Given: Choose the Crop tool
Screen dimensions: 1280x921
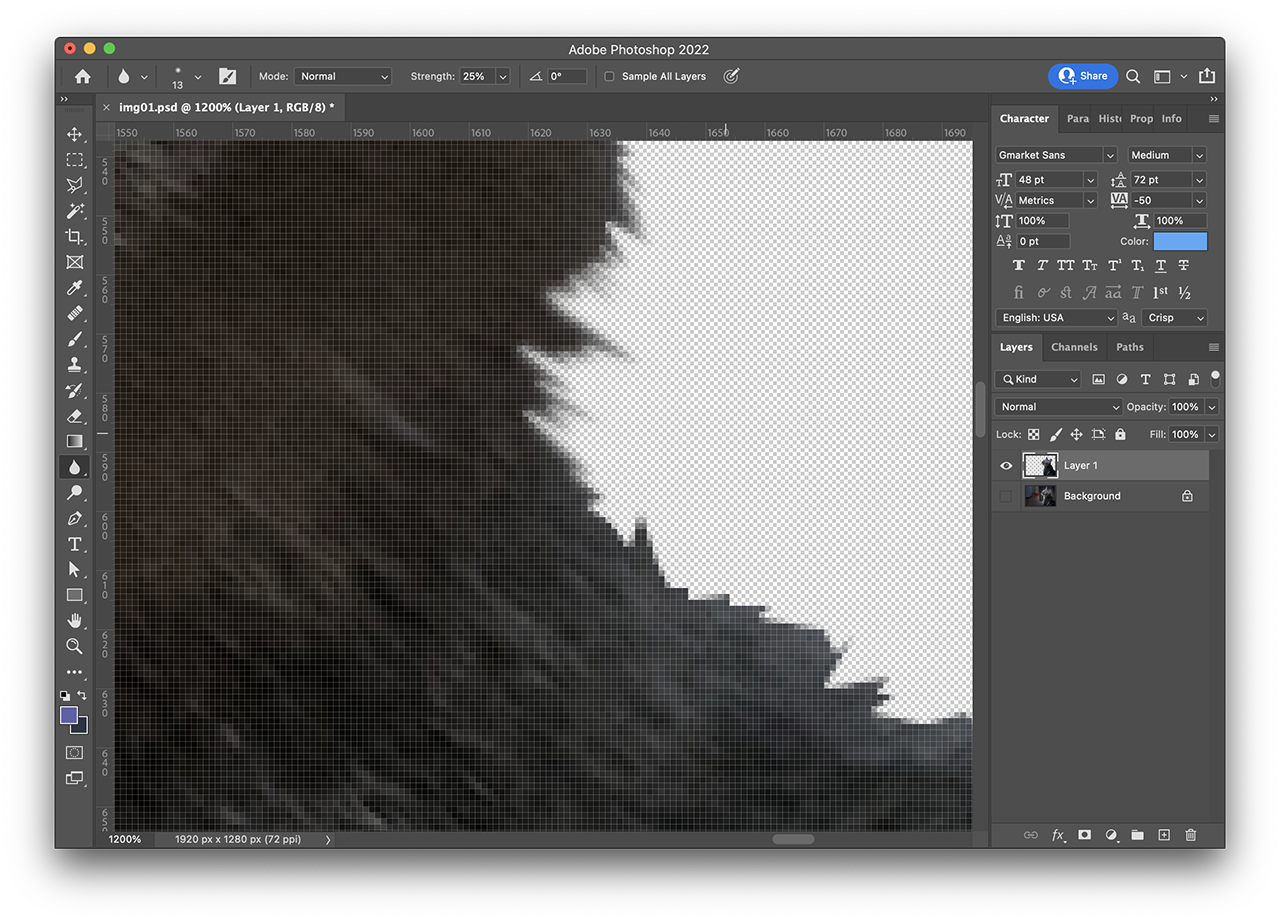Looking at the screenshot, I should point(74,237).
